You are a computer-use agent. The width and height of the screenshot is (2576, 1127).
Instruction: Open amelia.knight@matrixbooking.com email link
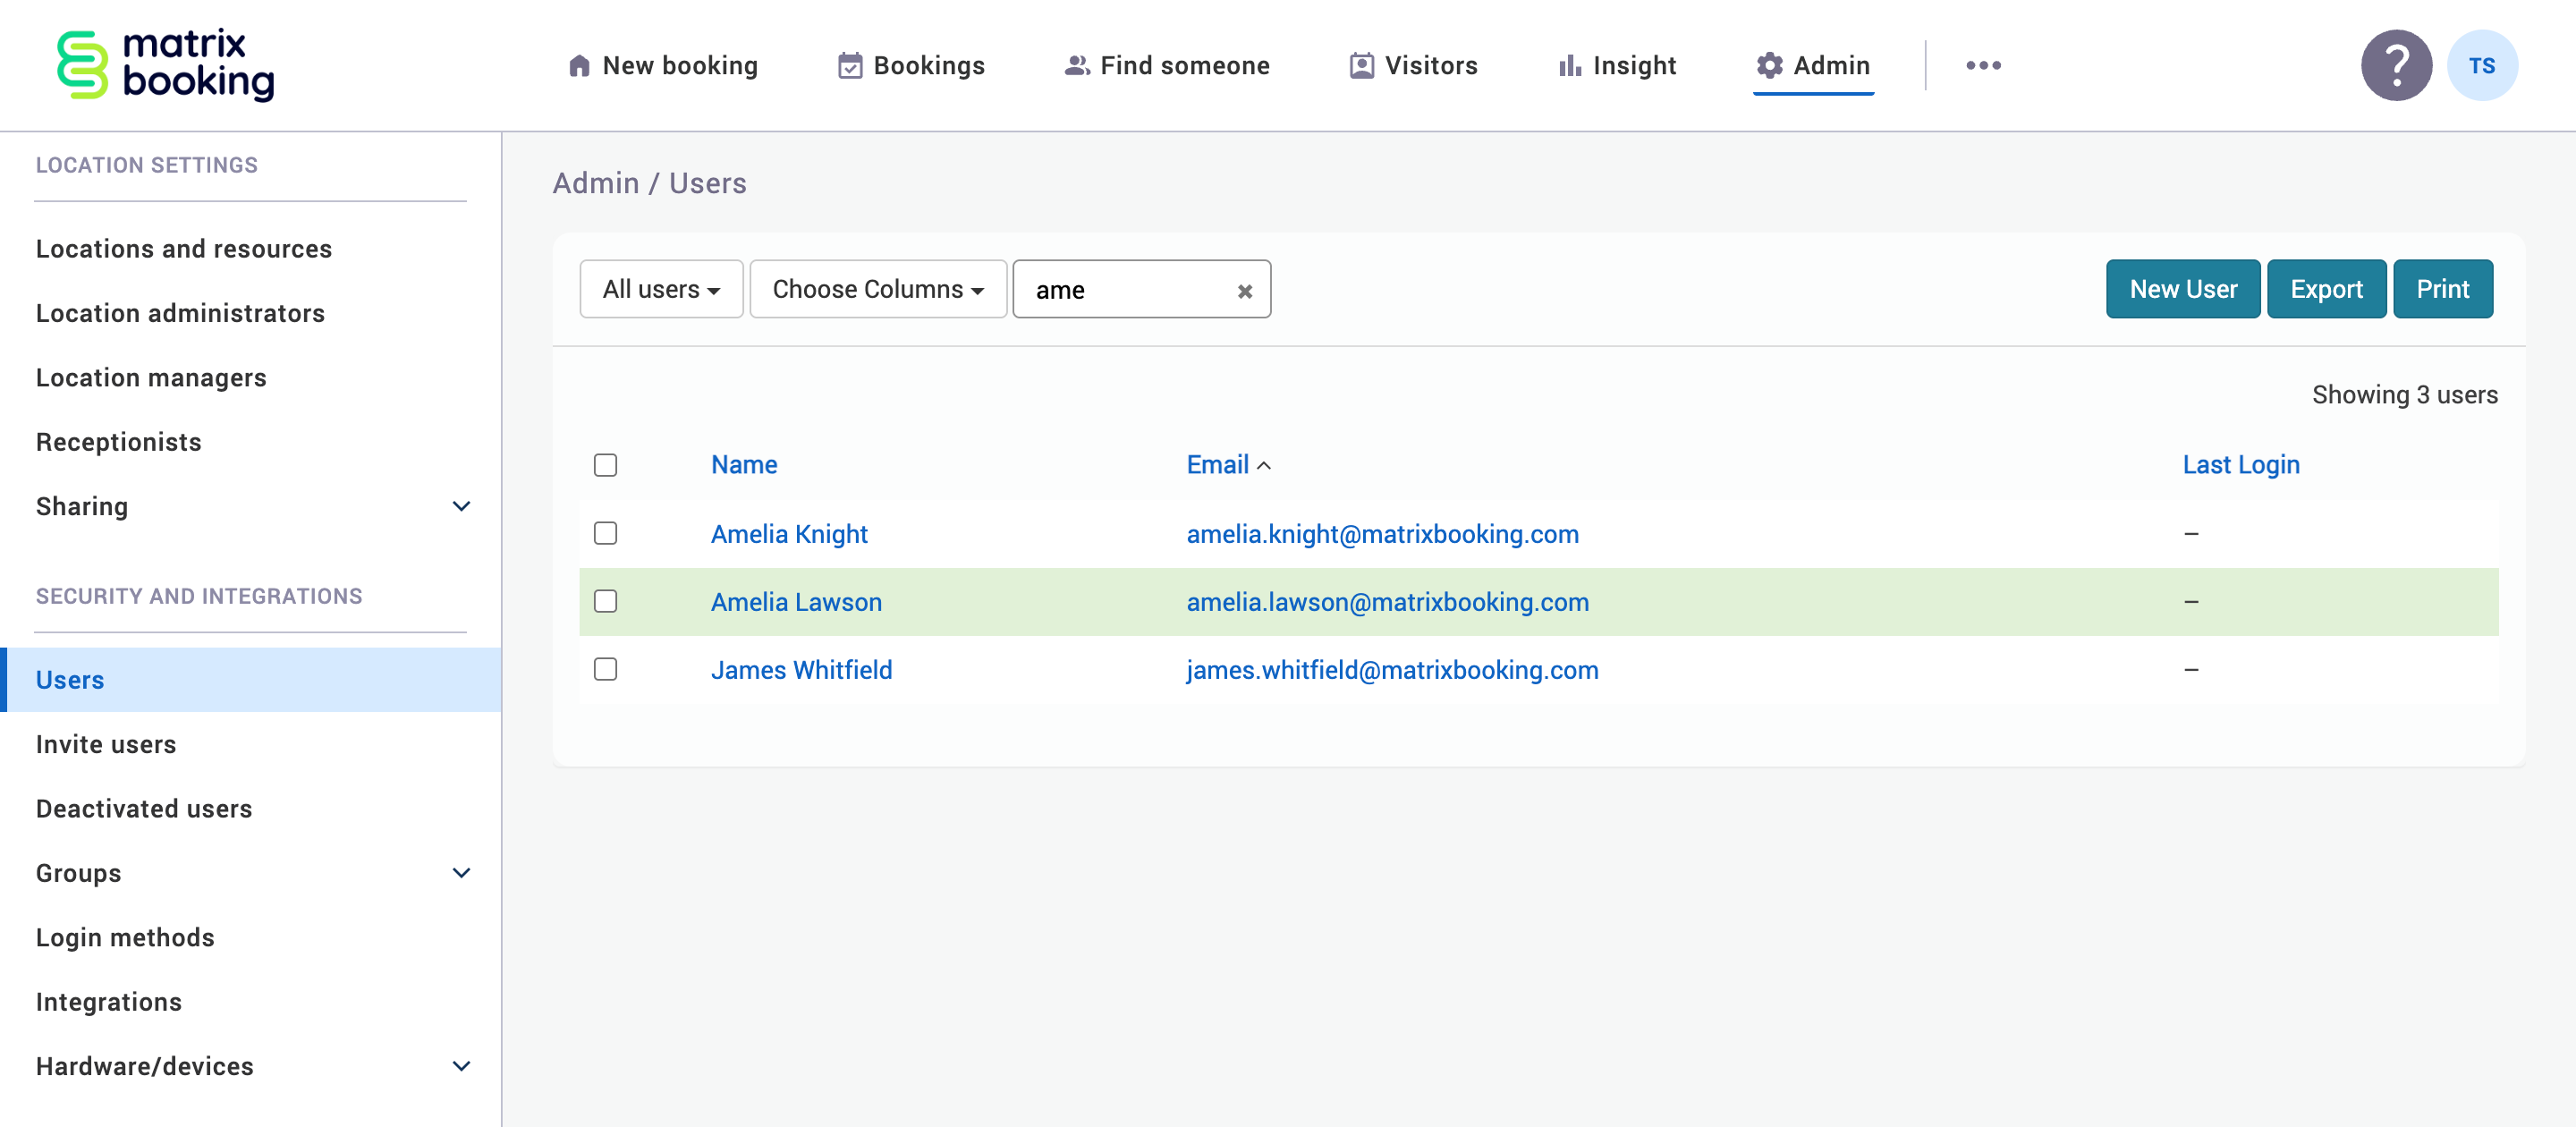pos(1382,534)
